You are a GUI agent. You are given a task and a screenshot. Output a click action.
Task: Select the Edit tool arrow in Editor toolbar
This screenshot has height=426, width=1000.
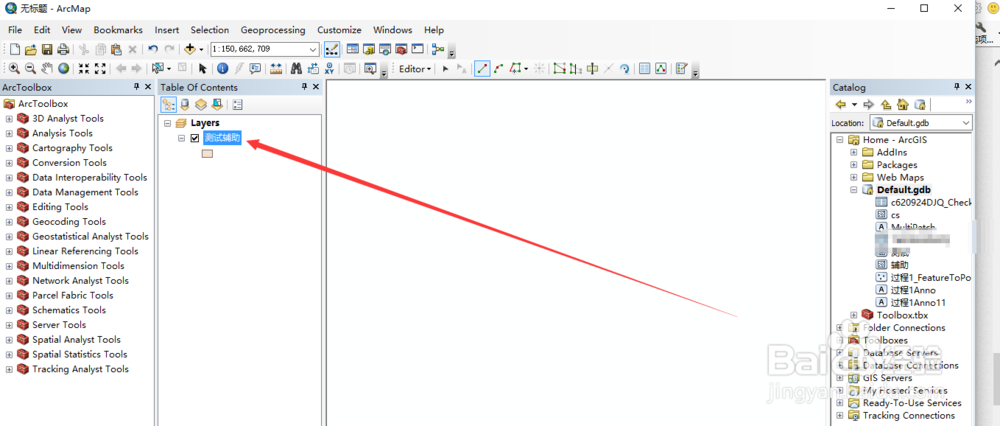pyautogui.click(x=445, y=69)
